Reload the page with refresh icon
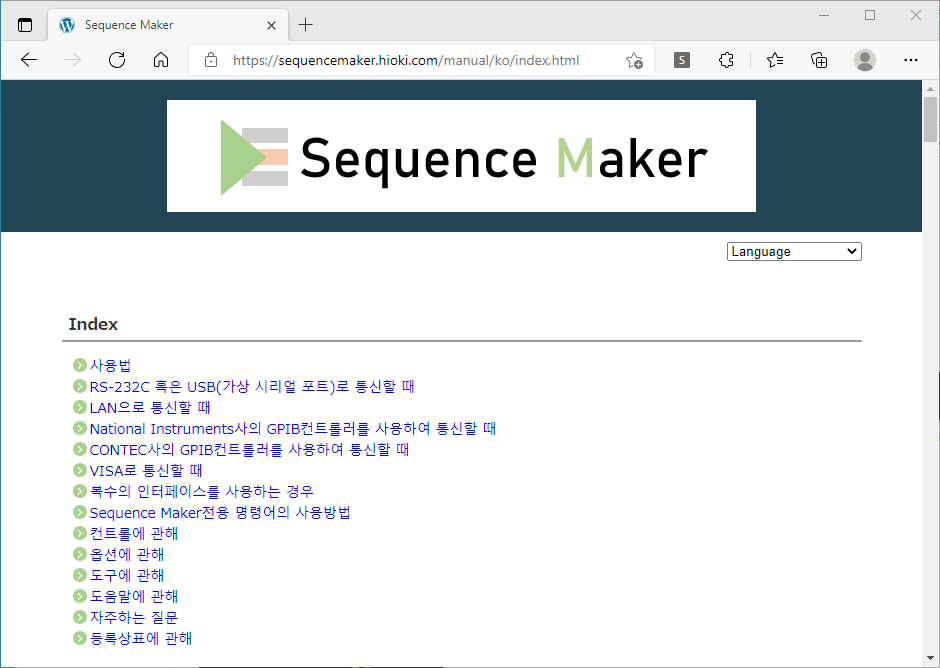This screenshot has height=668, width=940. point(117,60)
